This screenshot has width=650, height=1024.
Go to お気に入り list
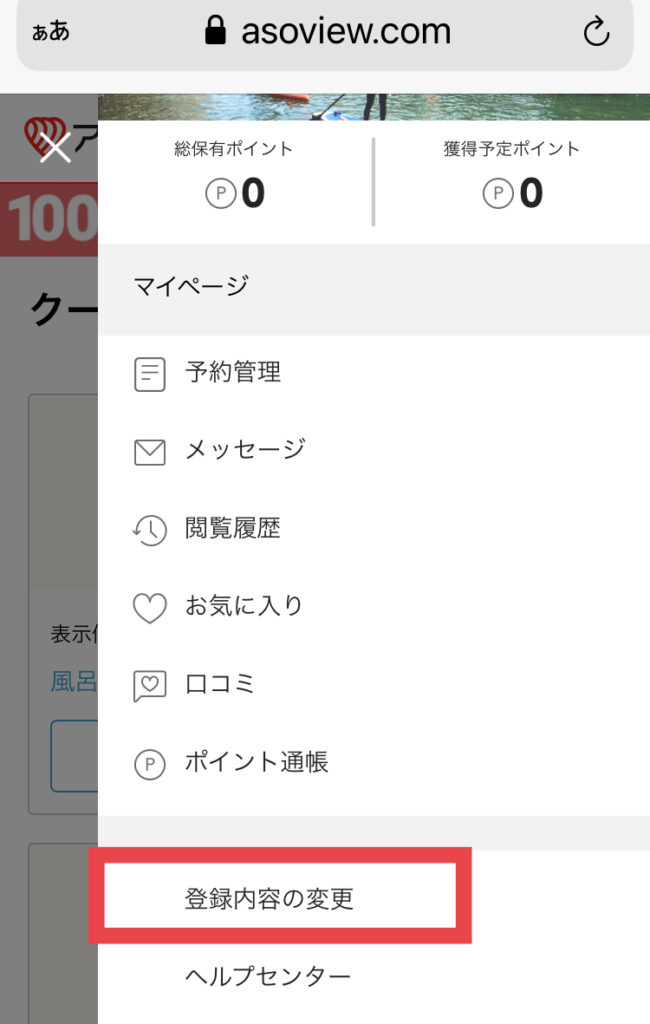point(374,607)
